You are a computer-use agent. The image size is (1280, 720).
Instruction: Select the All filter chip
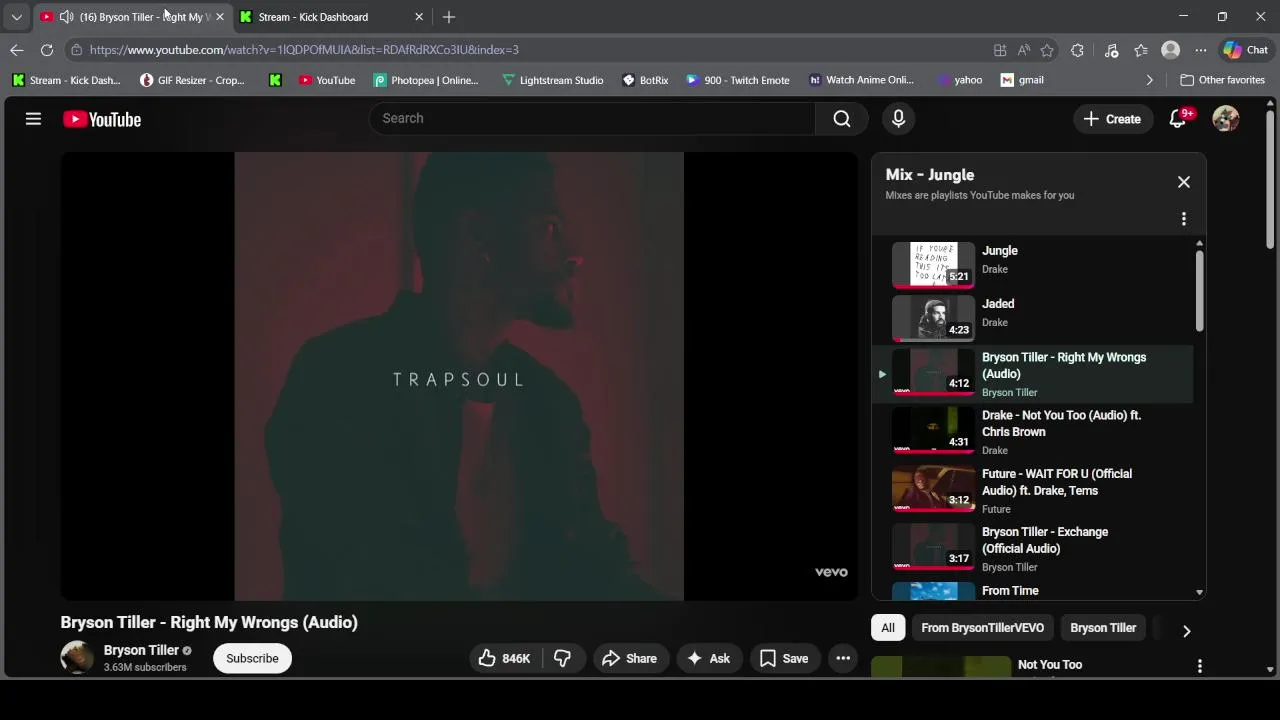(888, 628)
